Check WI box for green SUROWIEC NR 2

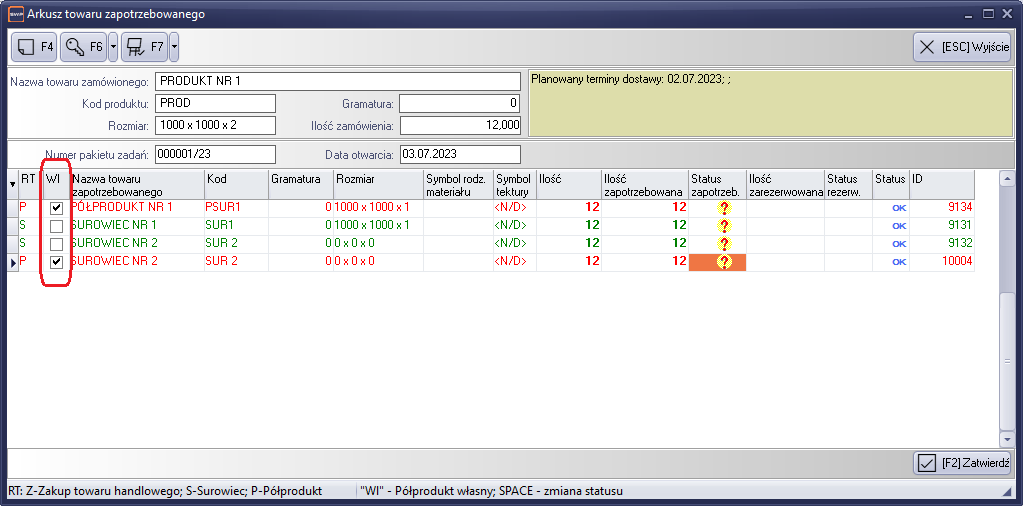(57, 243)
